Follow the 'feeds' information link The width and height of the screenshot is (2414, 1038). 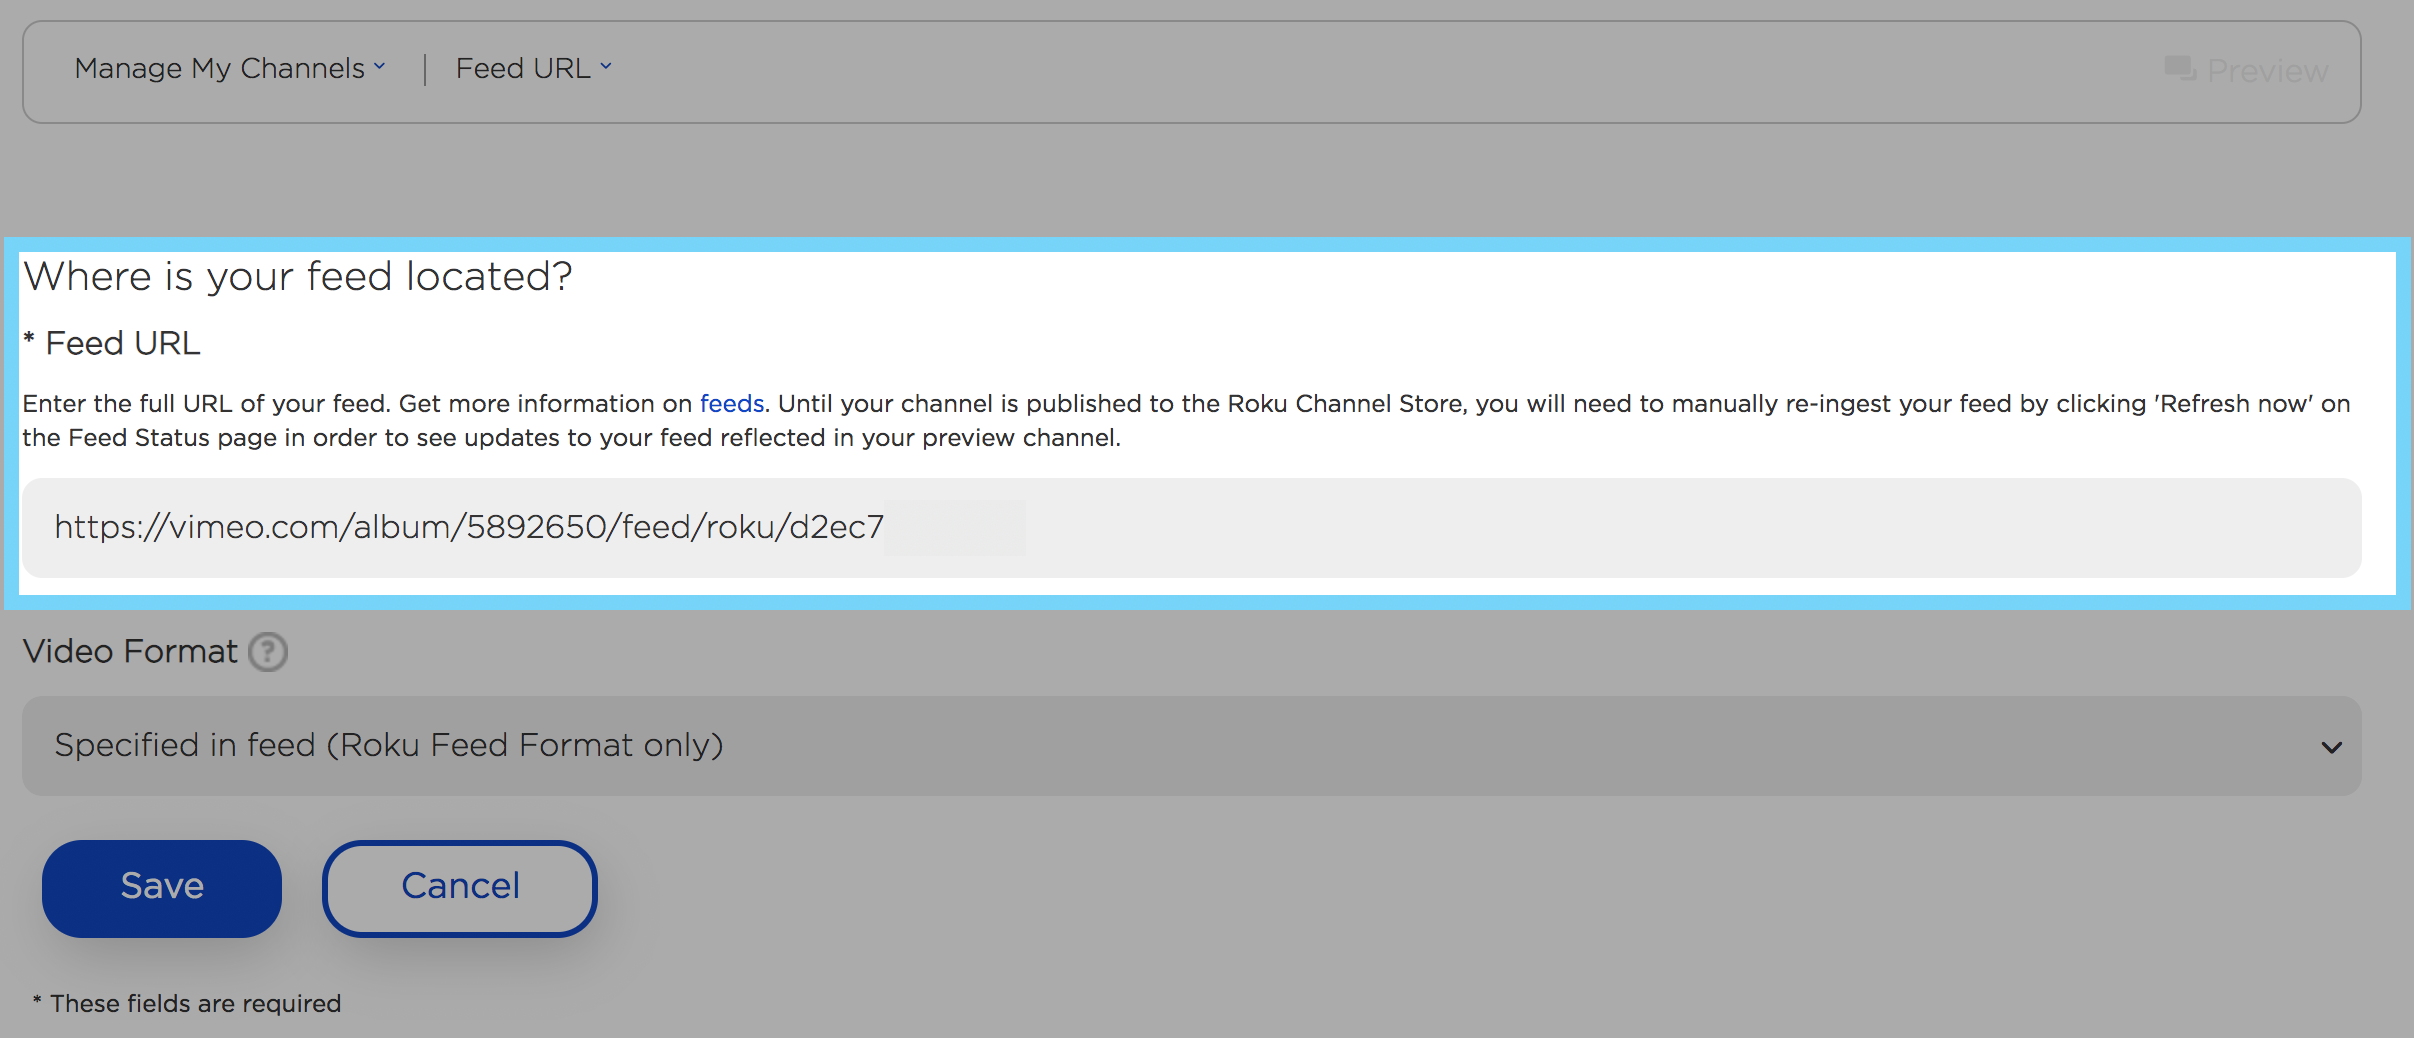click(731, 404)
